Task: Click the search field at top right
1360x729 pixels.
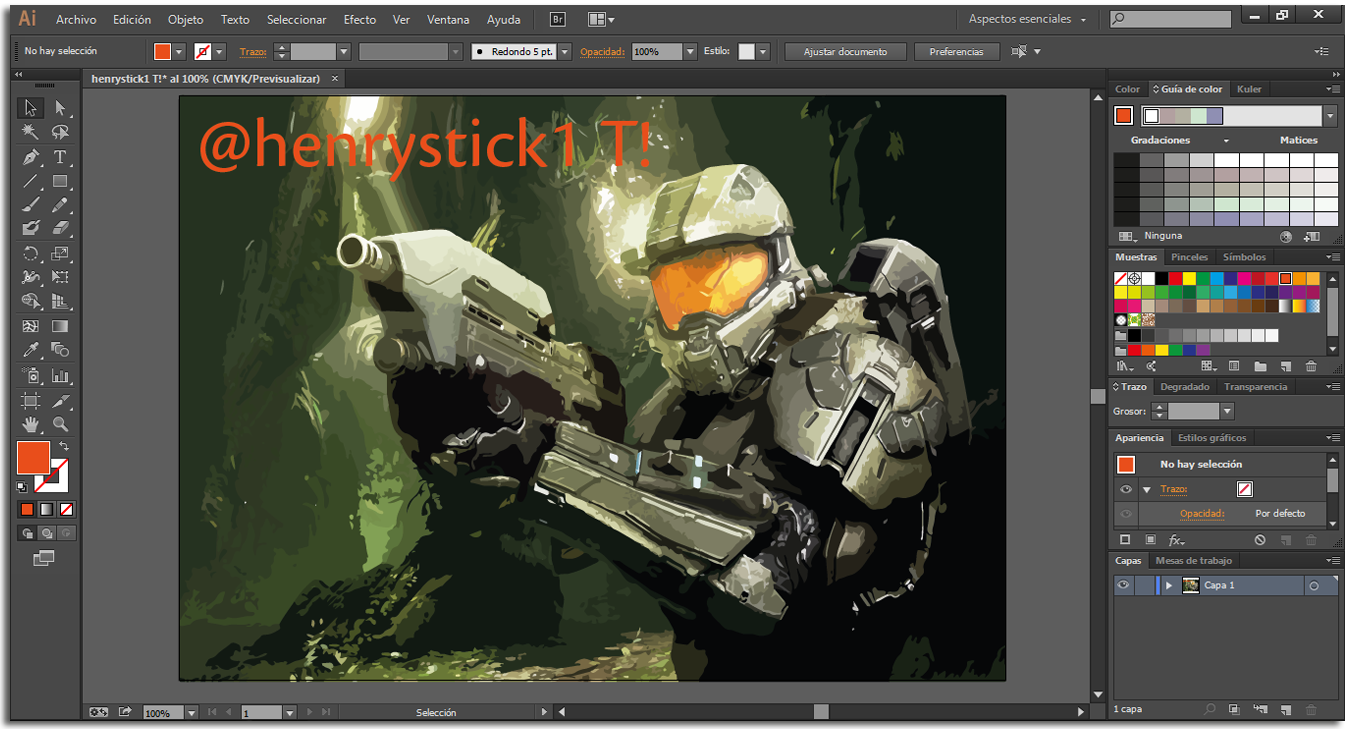Action: click(1170, 19)
